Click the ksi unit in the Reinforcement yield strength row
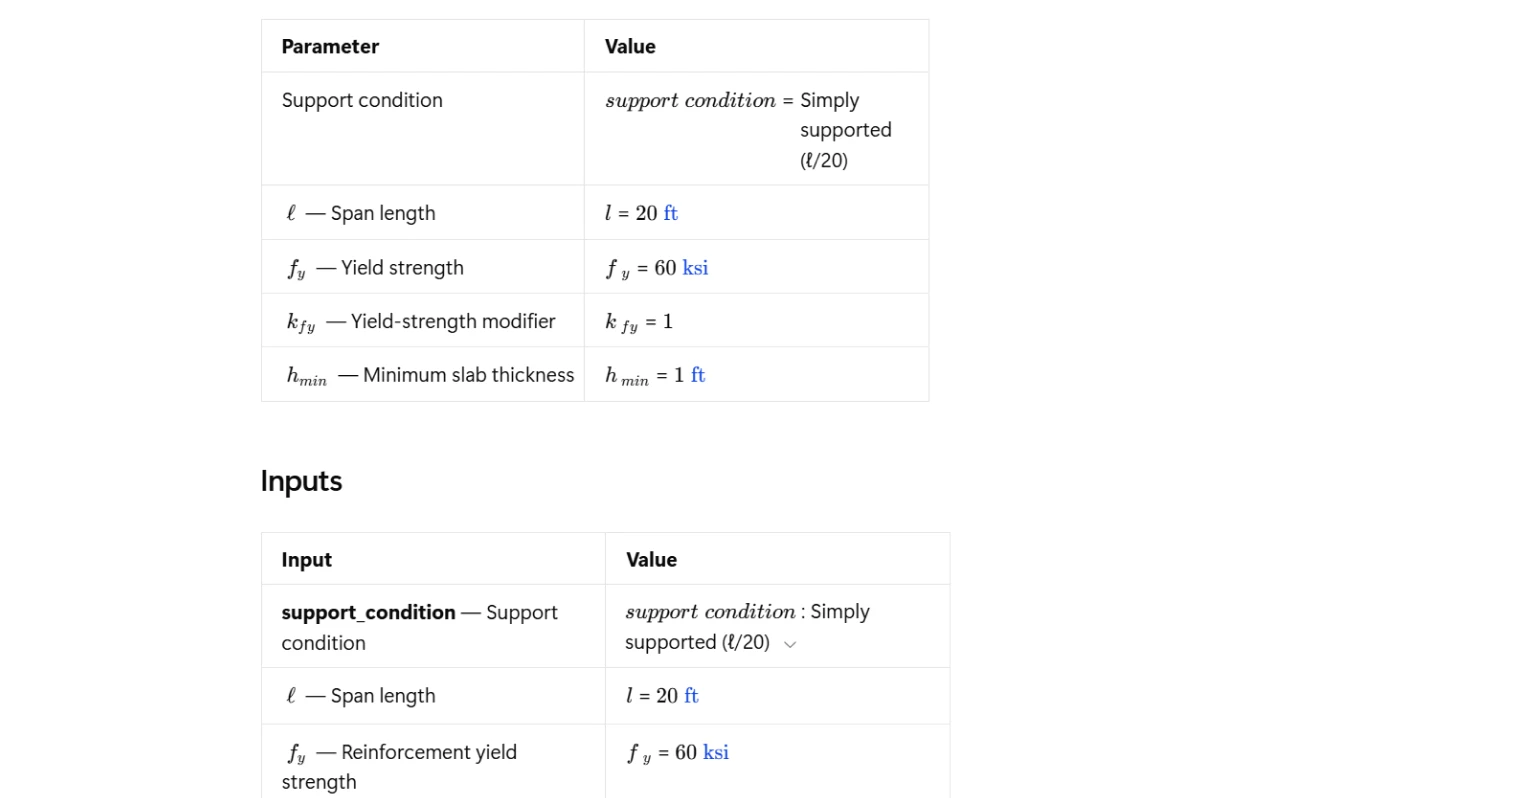Image resolution: width=1520 pixels, height=798 pixels. (716, 752)
